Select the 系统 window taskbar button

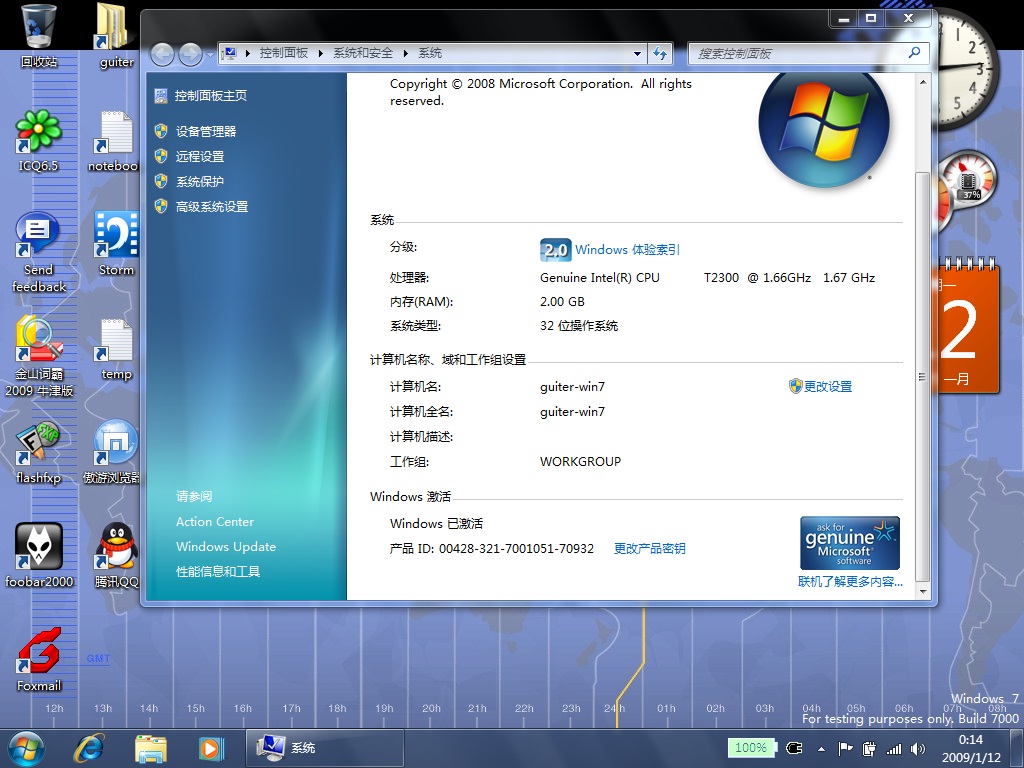pos(325,748)
